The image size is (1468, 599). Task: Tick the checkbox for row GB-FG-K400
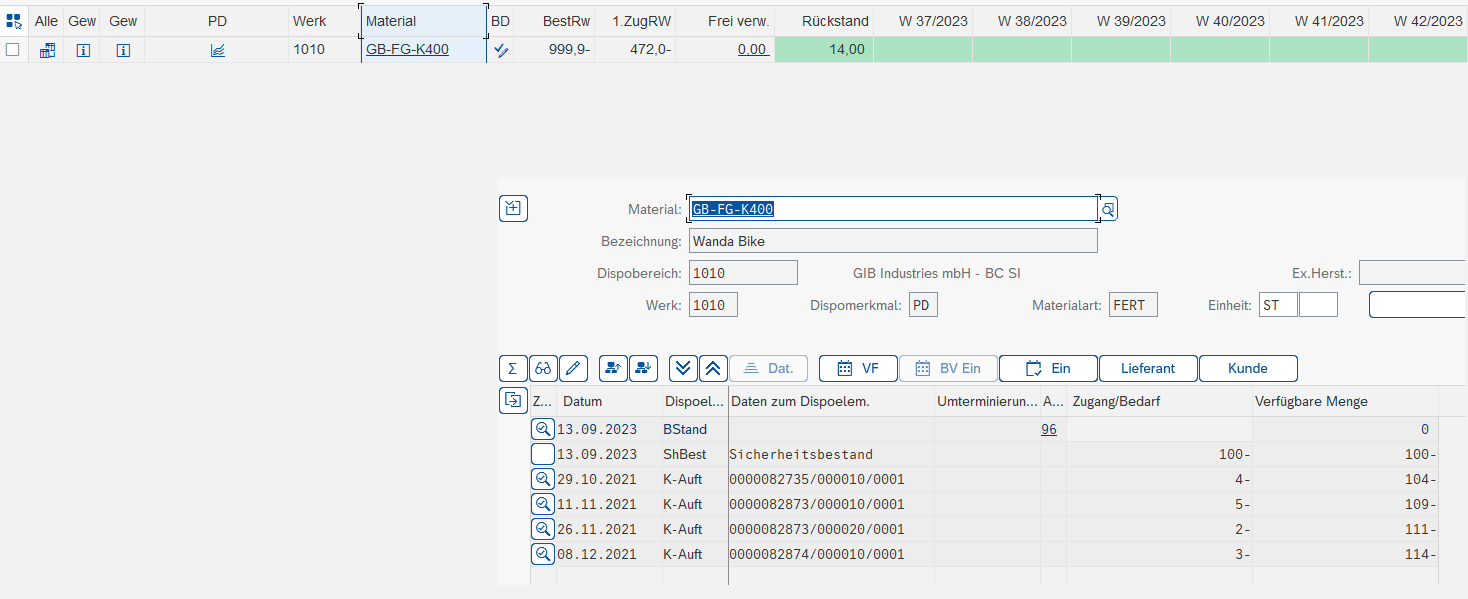tap(13, 50)
